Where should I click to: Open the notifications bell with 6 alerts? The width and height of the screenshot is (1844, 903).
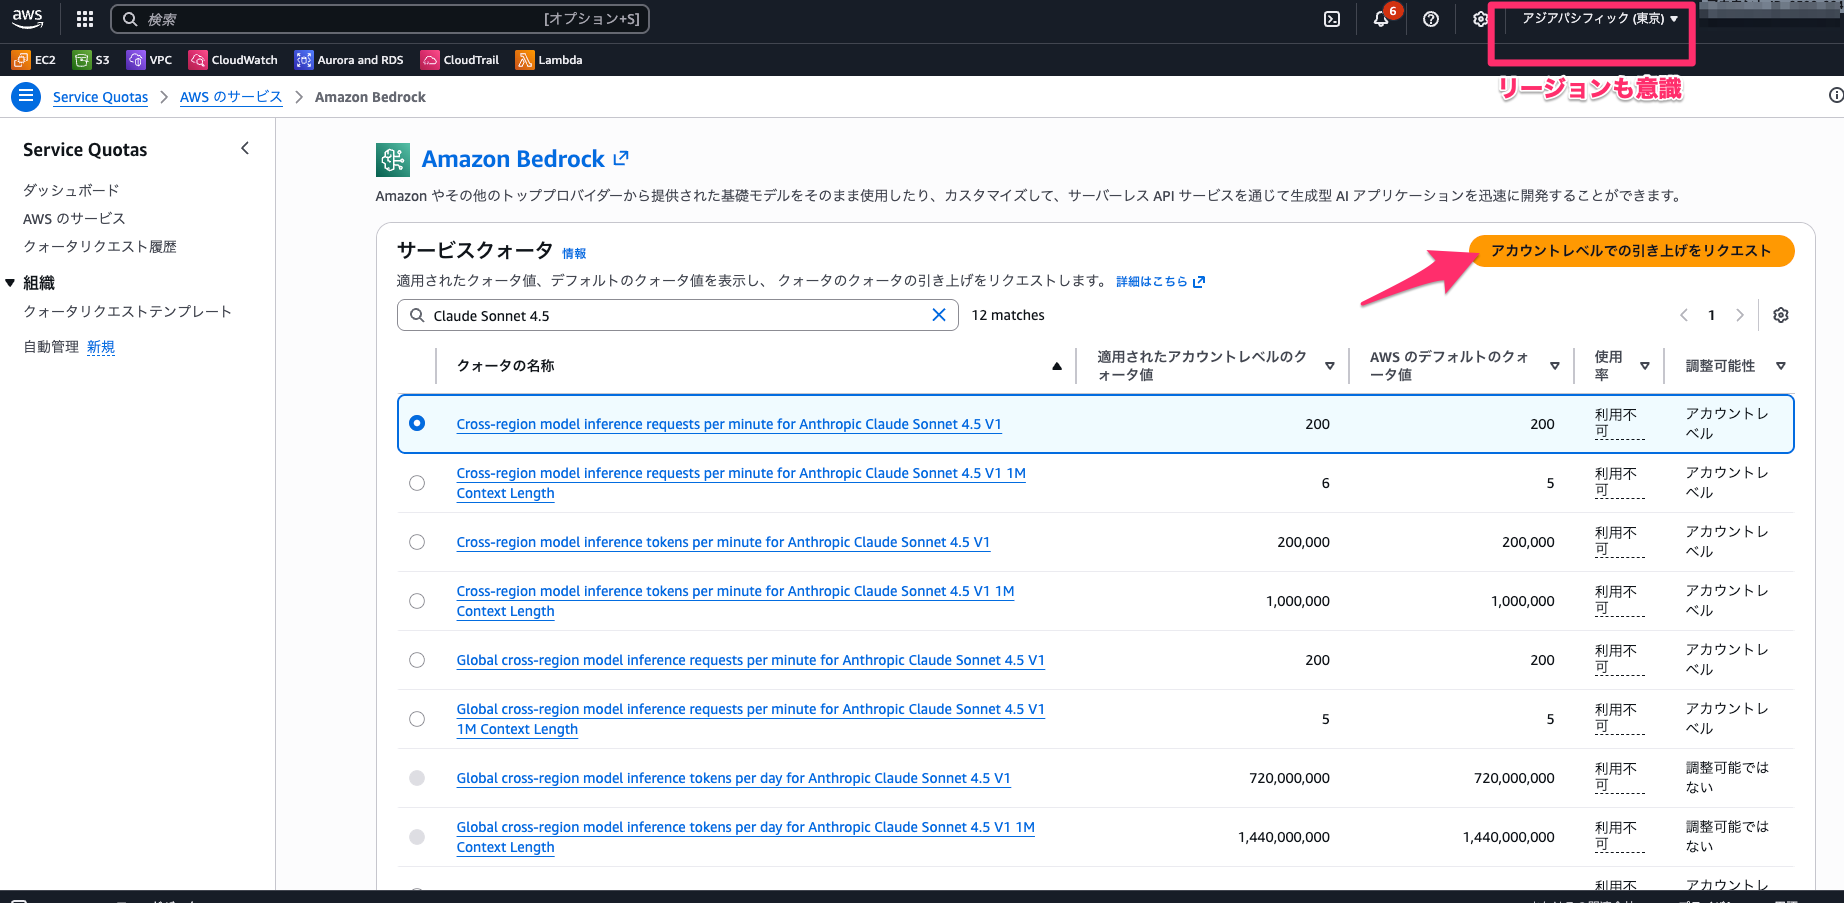1381,19
